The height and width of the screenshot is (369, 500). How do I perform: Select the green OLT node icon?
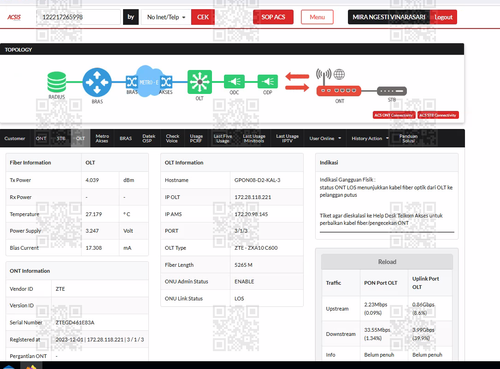coord(200,82)
